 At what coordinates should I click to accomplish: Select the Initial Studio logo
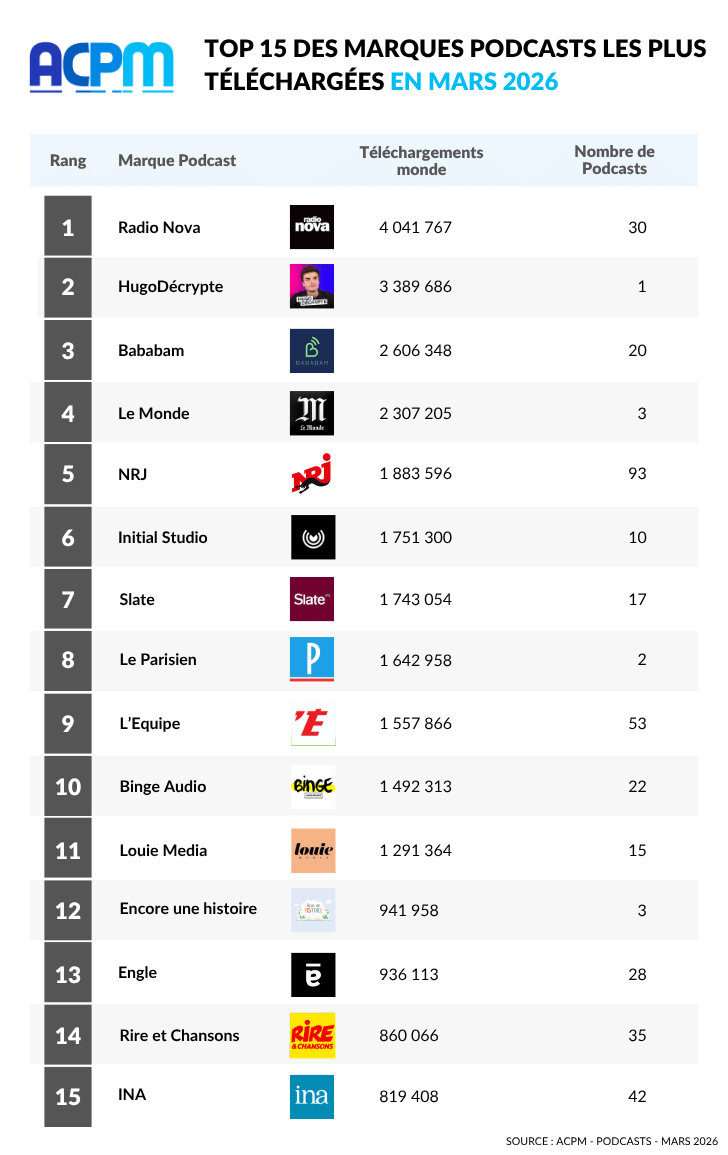pos(312,537)
